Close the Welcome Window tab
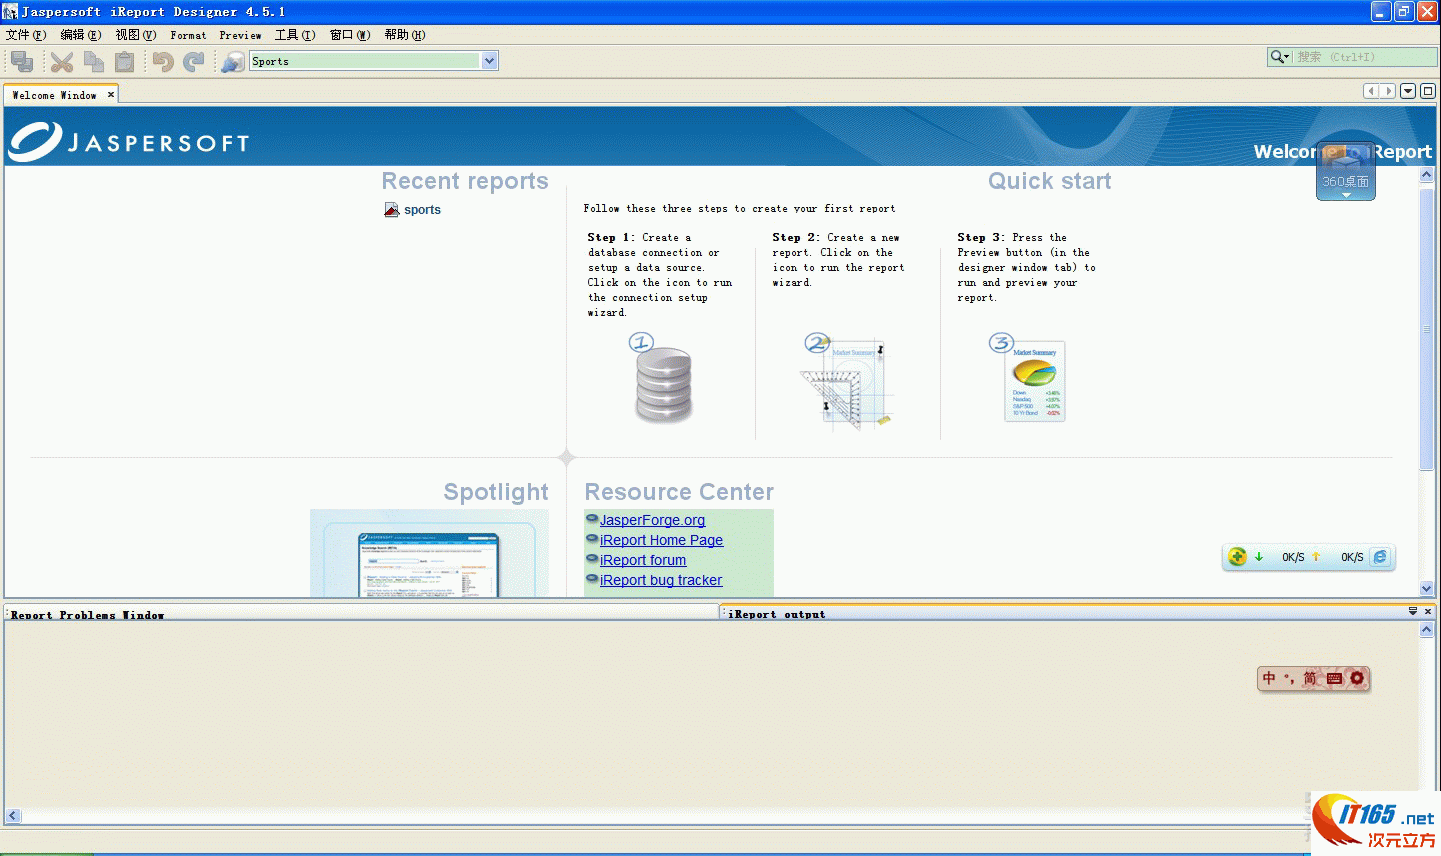The width and height of the screenshot is (1441, 856). pos(111,94)
